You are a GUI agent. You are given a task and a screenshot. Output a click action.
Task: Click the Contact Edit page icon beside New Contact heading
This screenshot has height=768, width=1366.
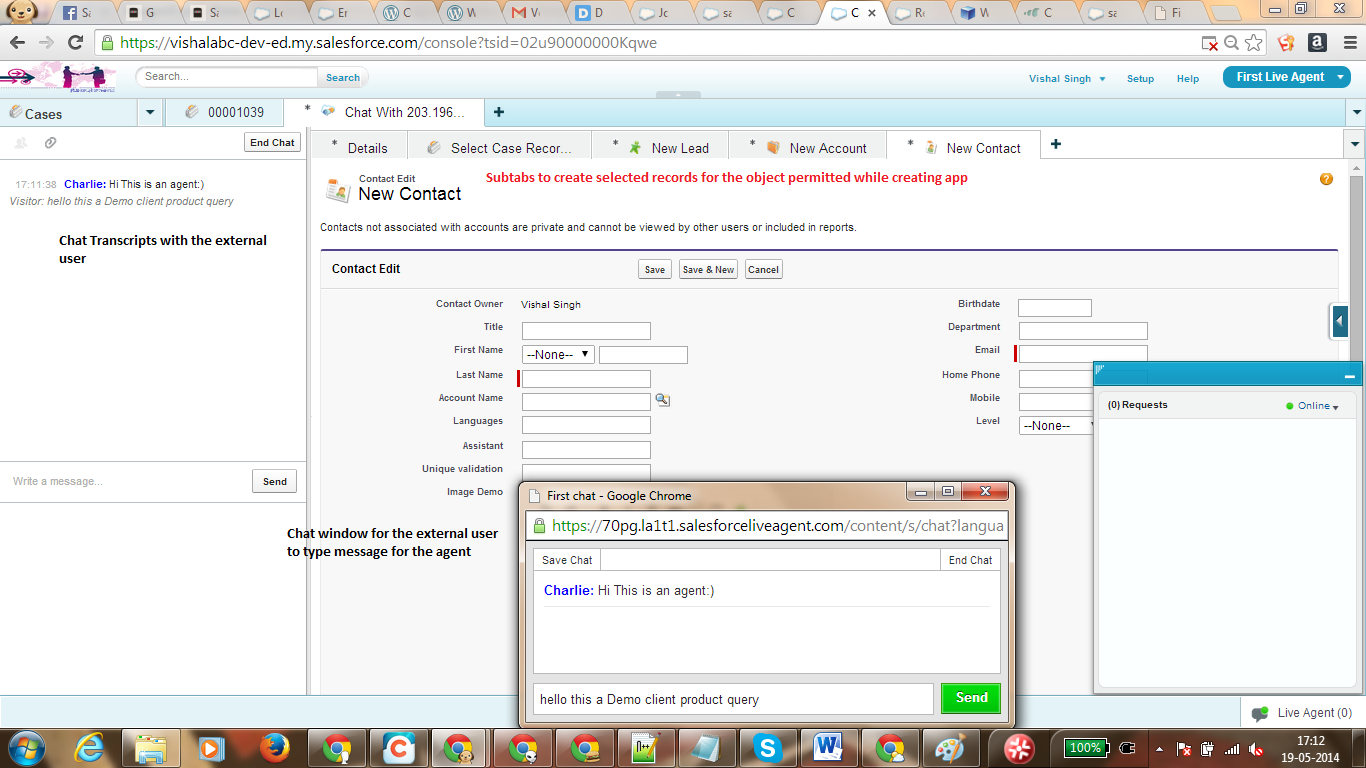pos(337,186)
